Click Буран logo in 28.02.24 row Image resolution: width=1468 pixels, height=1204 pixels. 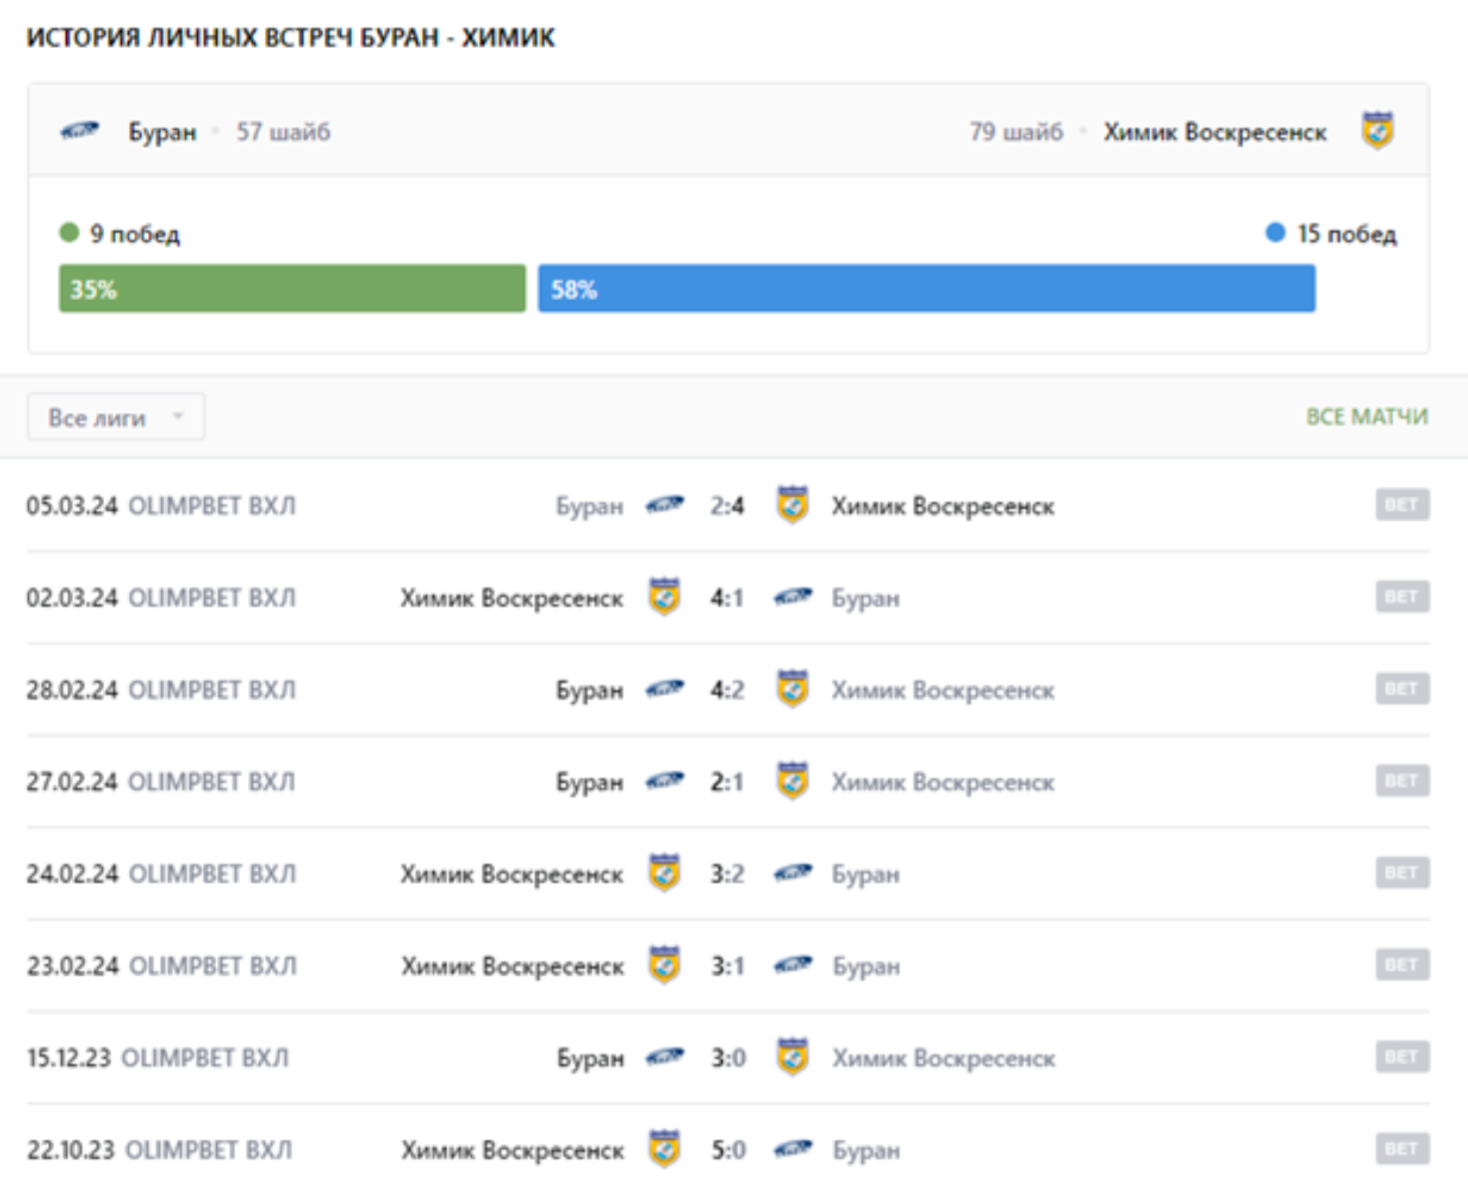(x=664, y=689)
